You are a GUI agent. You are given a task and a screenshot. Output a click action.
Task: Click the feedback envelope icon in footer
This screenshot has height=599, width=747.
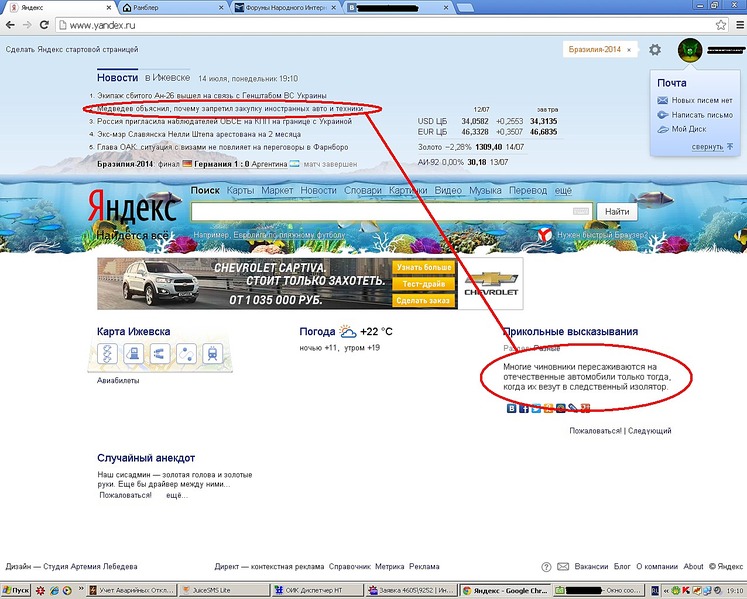[563, 567]
